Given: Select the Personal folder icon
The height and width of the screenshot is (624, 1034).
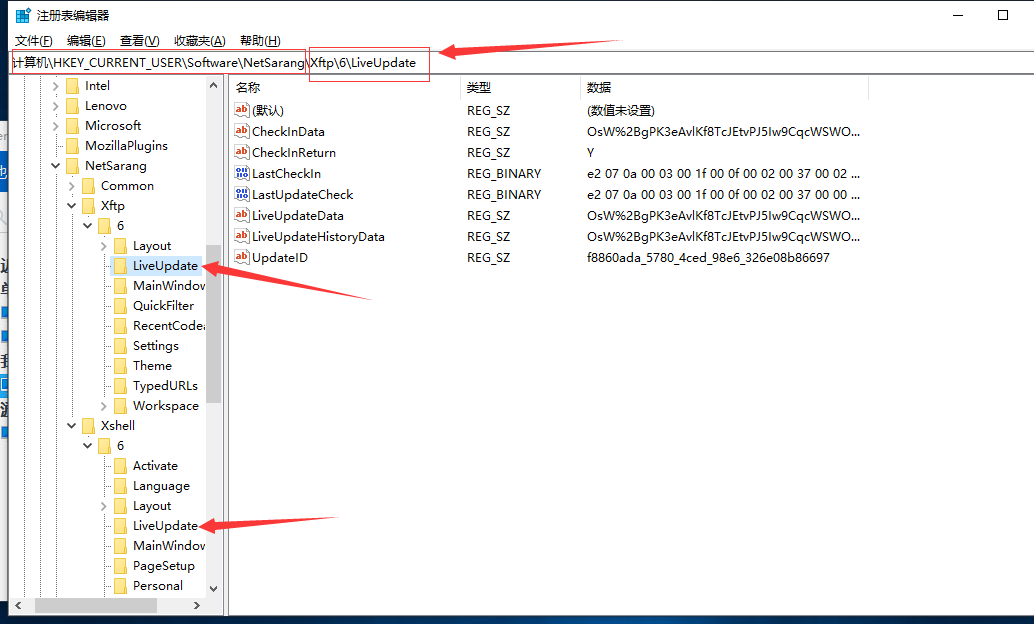Looking at the screenshot, I should point(120,586).
